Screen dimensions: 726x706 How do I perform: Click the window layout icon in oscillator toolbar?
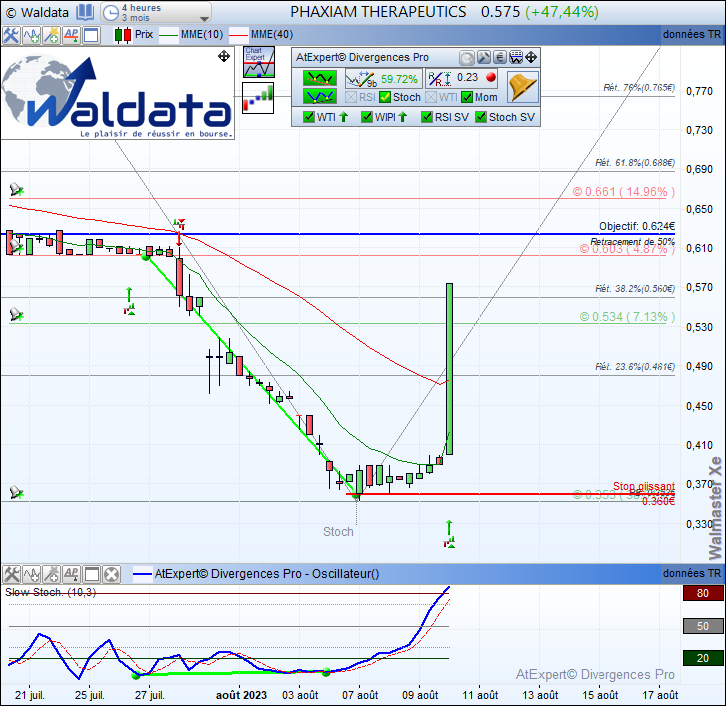[x=91, y=575]
